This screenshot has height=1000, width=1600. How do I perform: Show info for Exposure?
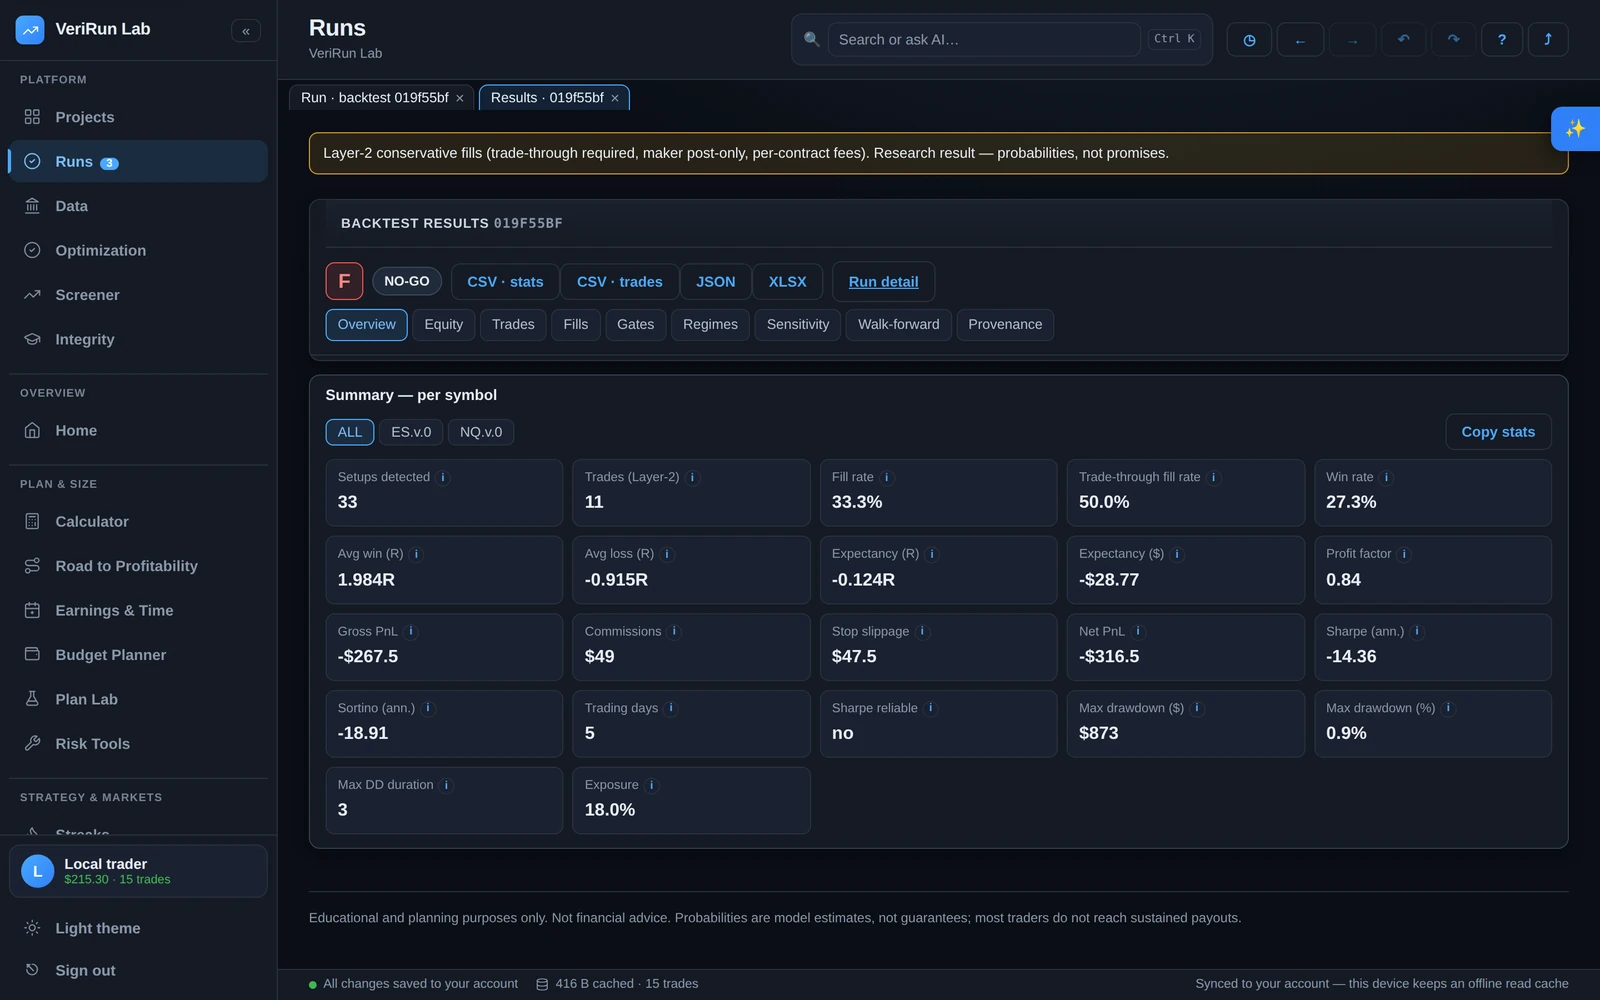[x=652, y=785]
